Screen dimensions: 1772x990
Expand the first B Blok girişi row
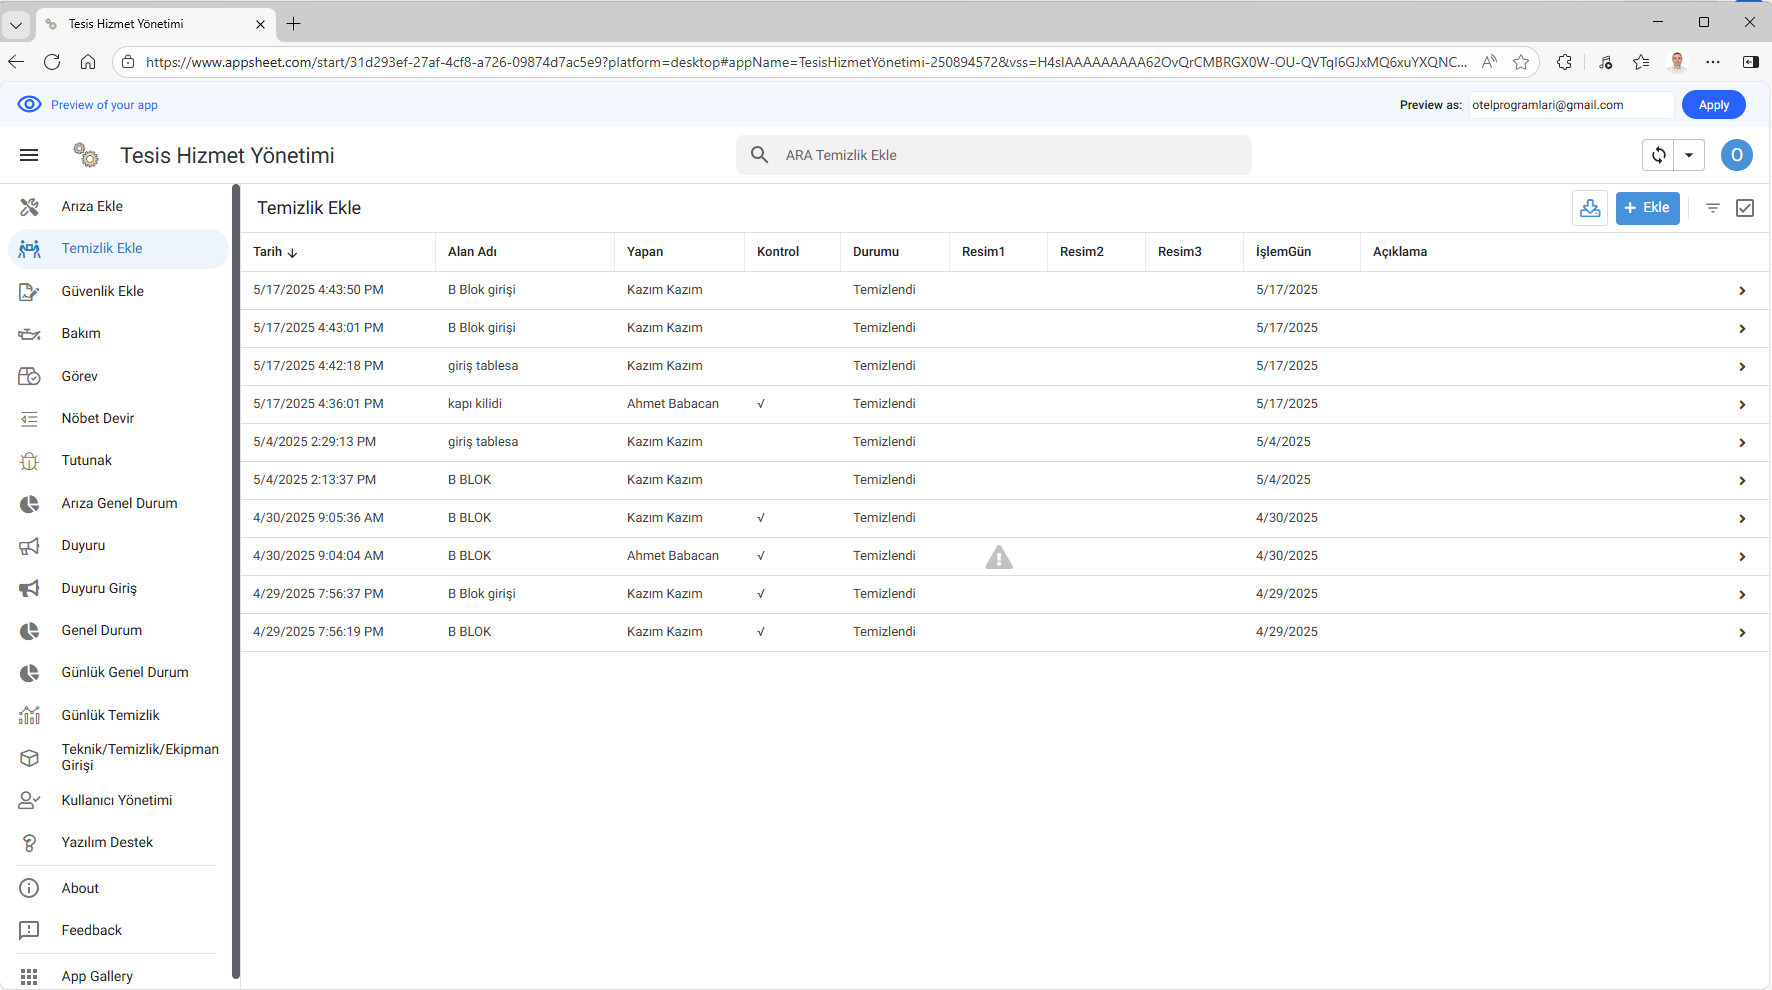click(1742, 291)
